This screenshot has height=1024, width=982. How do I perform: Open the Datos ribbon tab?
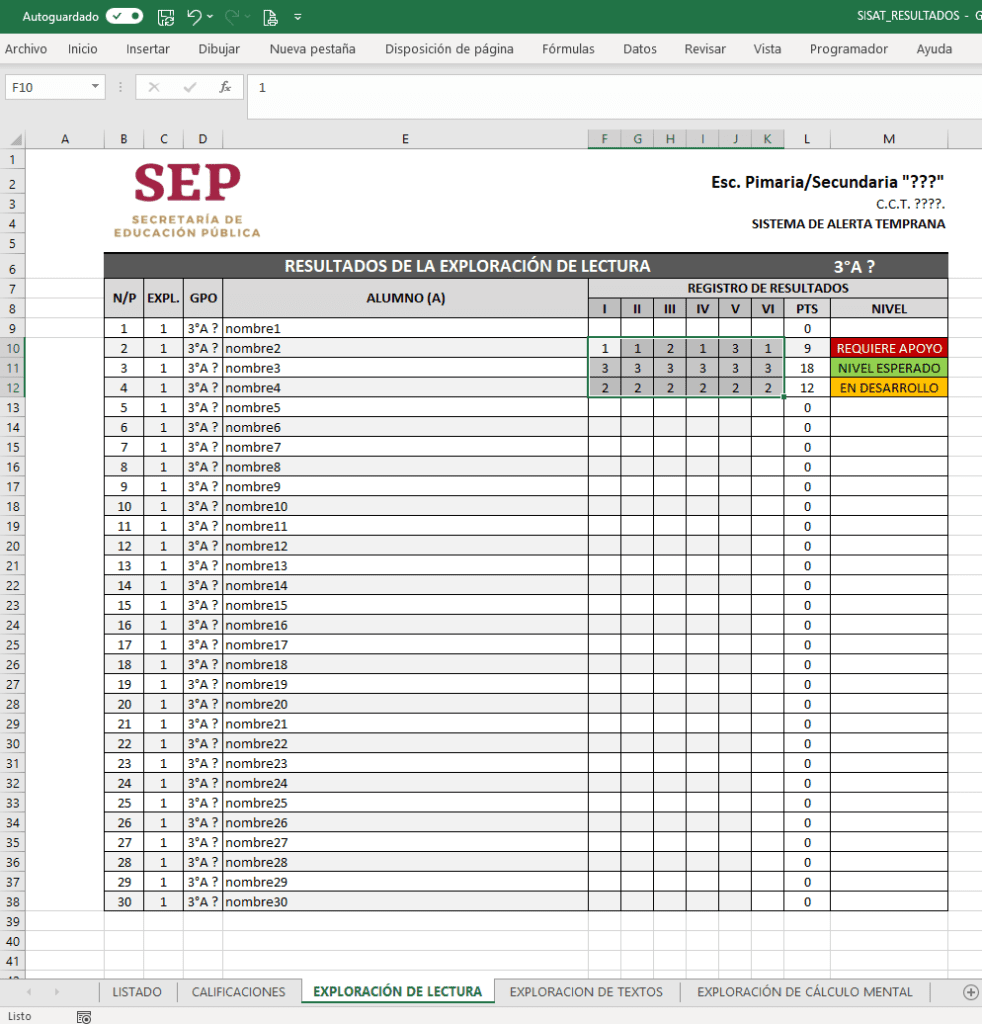coord(640,49)
